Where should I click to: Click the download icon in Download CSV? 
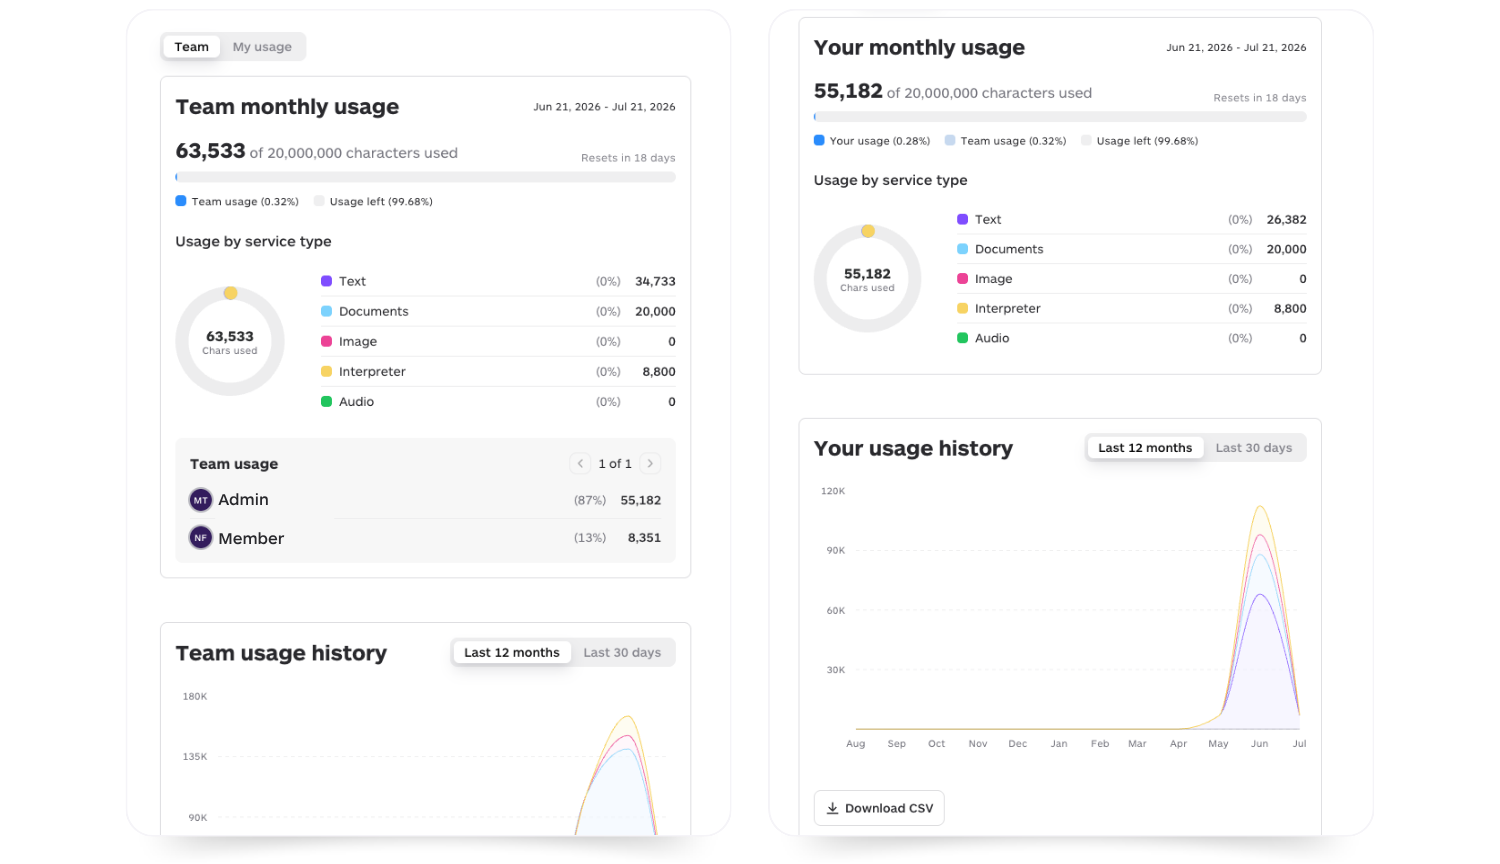[832, 808]
